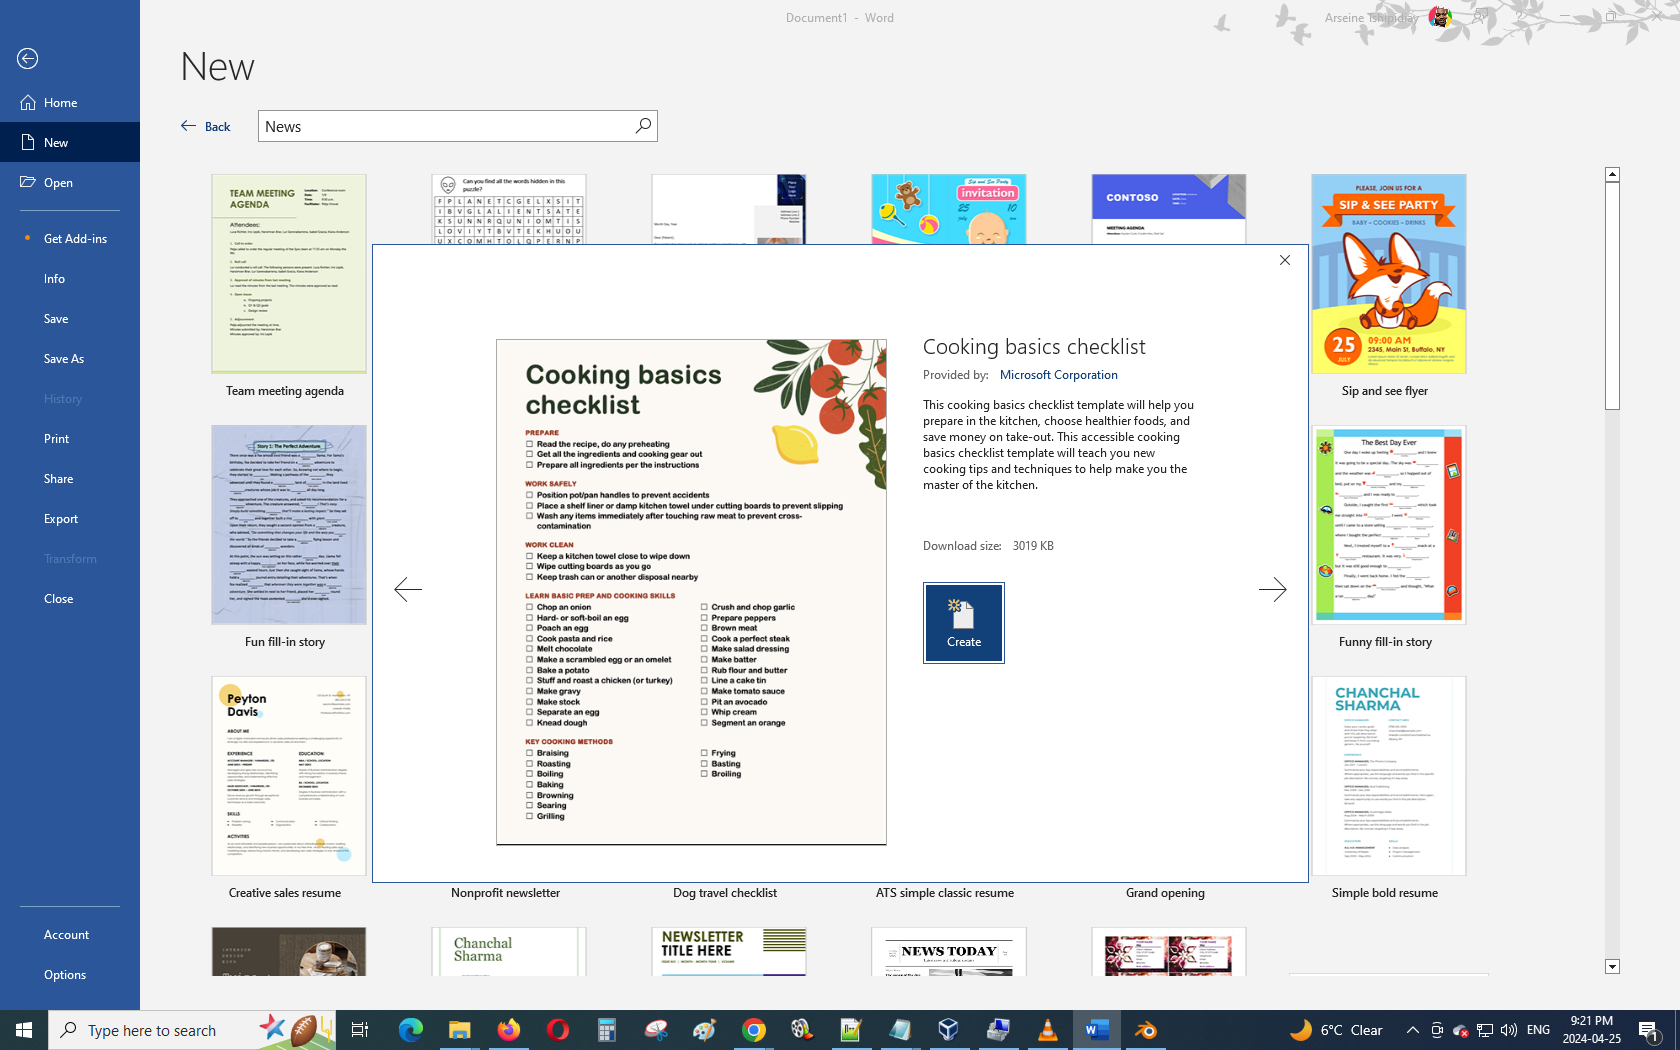1680x1050 pixels.
Task: Click the search magnifier icon
Action: (x=643, y=126)
